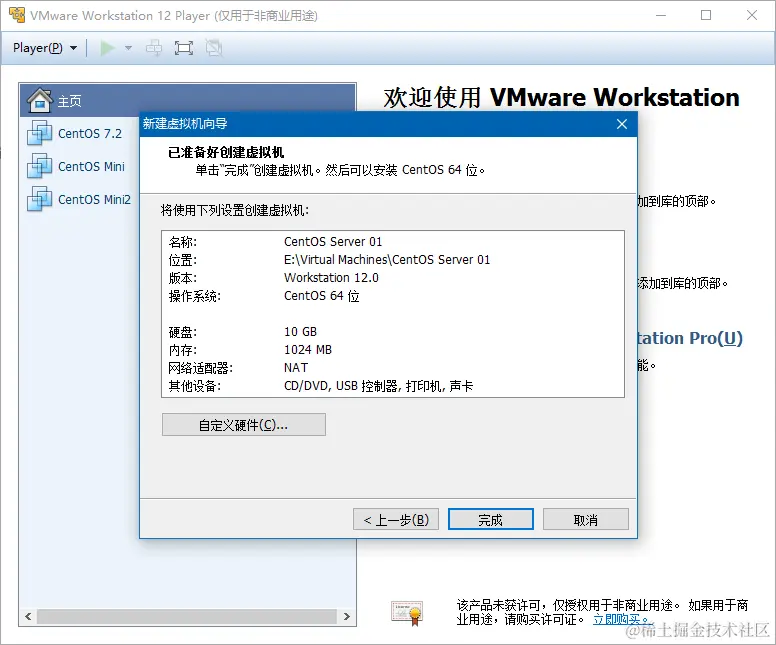Select the Home (主页) item
Viewport: 776px width, 645px height.
pyautogui.click(x=188, y=100)
